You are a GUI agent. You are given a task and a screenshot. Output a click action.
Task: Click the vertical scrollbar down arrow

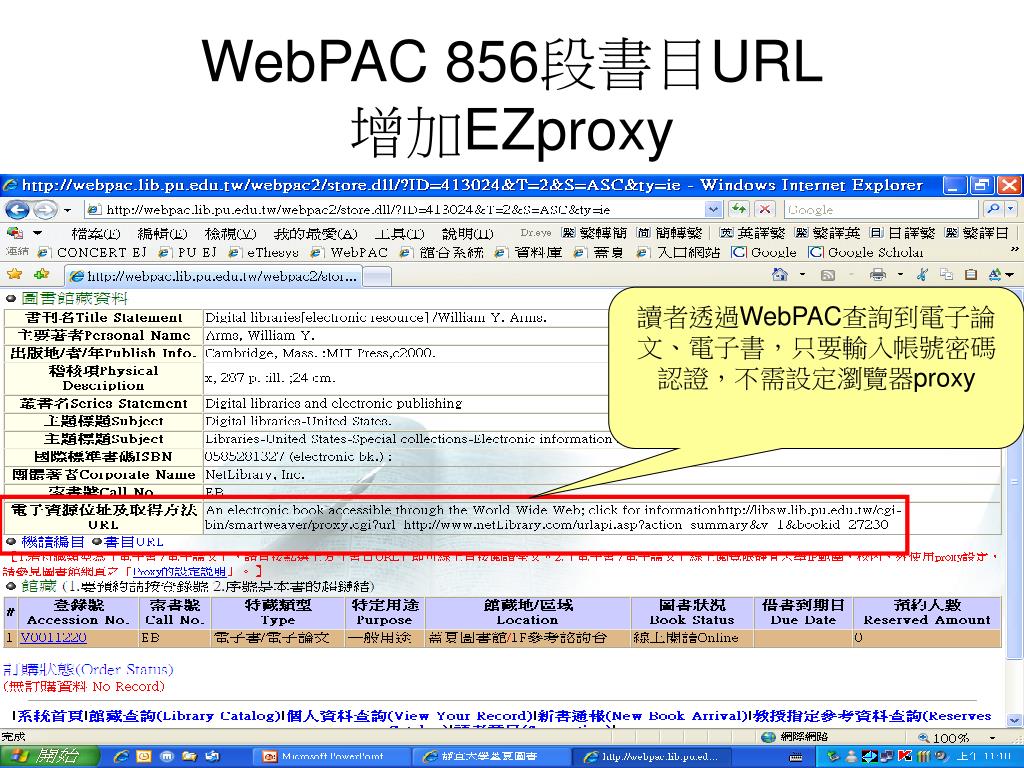tap(1016, 722)
